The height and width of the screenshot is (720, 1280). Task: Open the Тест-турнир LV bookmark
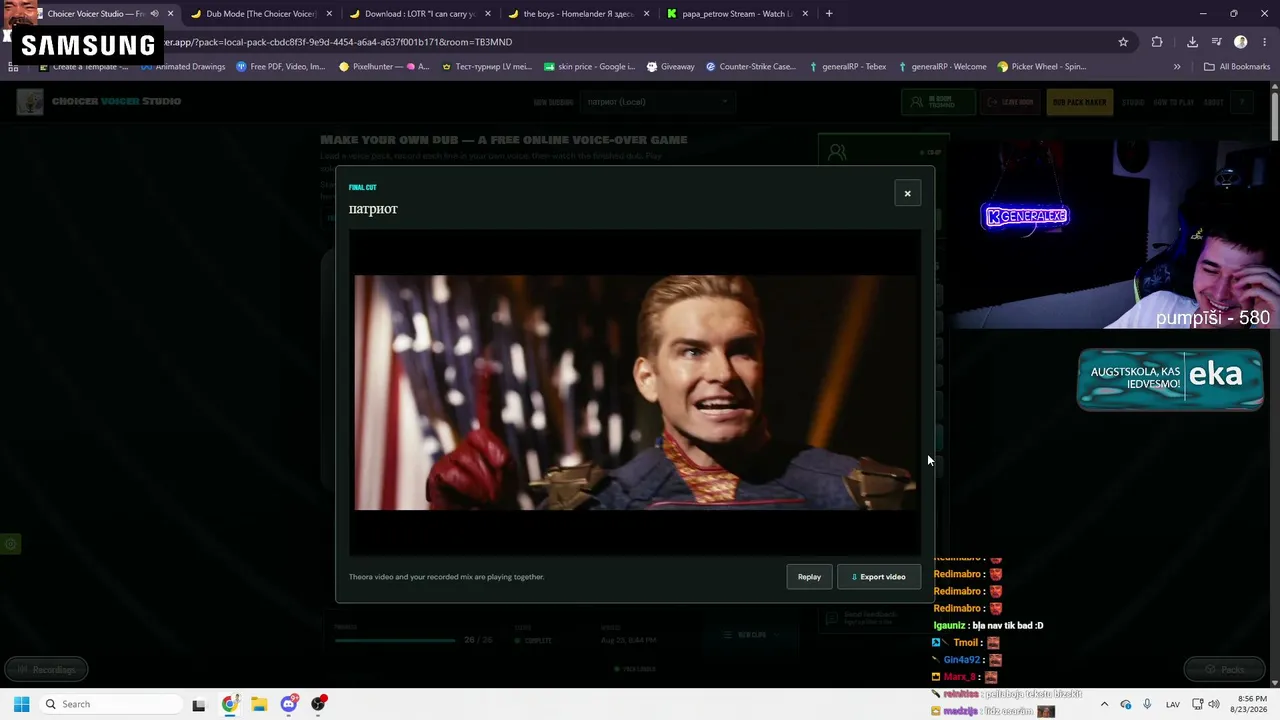point(486,67)
